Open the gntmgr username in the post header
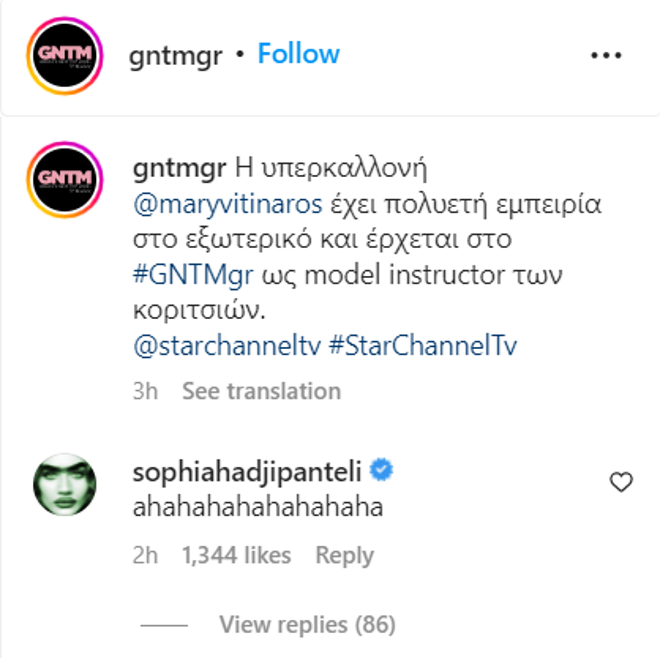Image resolution: width=660 pixels, height=658 pixels. click(x=176, y=54)
